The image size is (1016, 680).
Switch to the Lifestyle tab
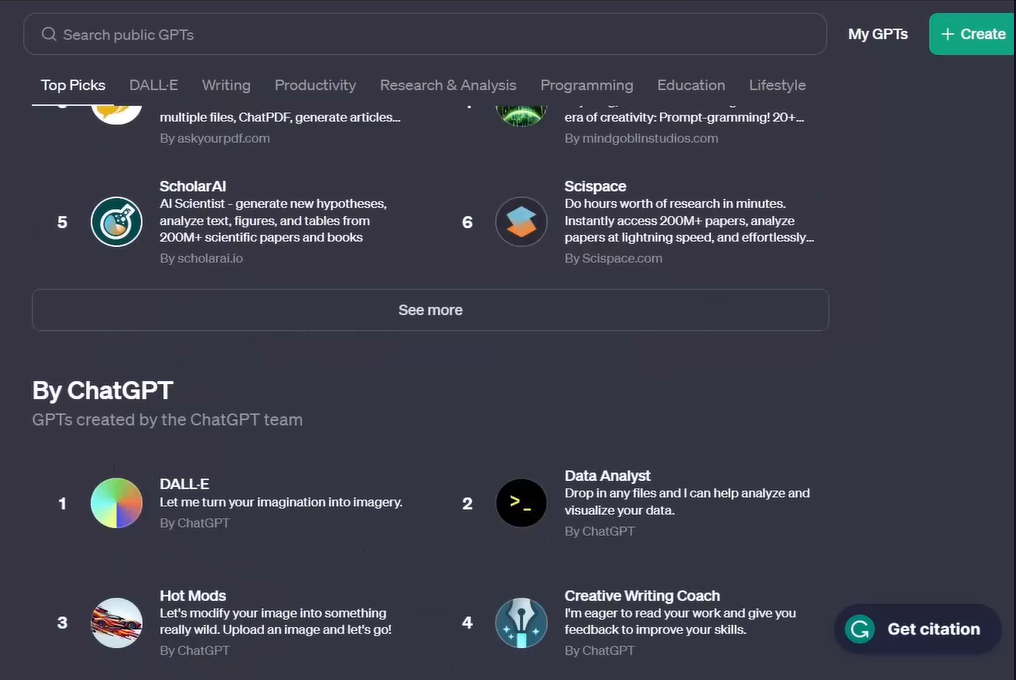coord(778,85)
